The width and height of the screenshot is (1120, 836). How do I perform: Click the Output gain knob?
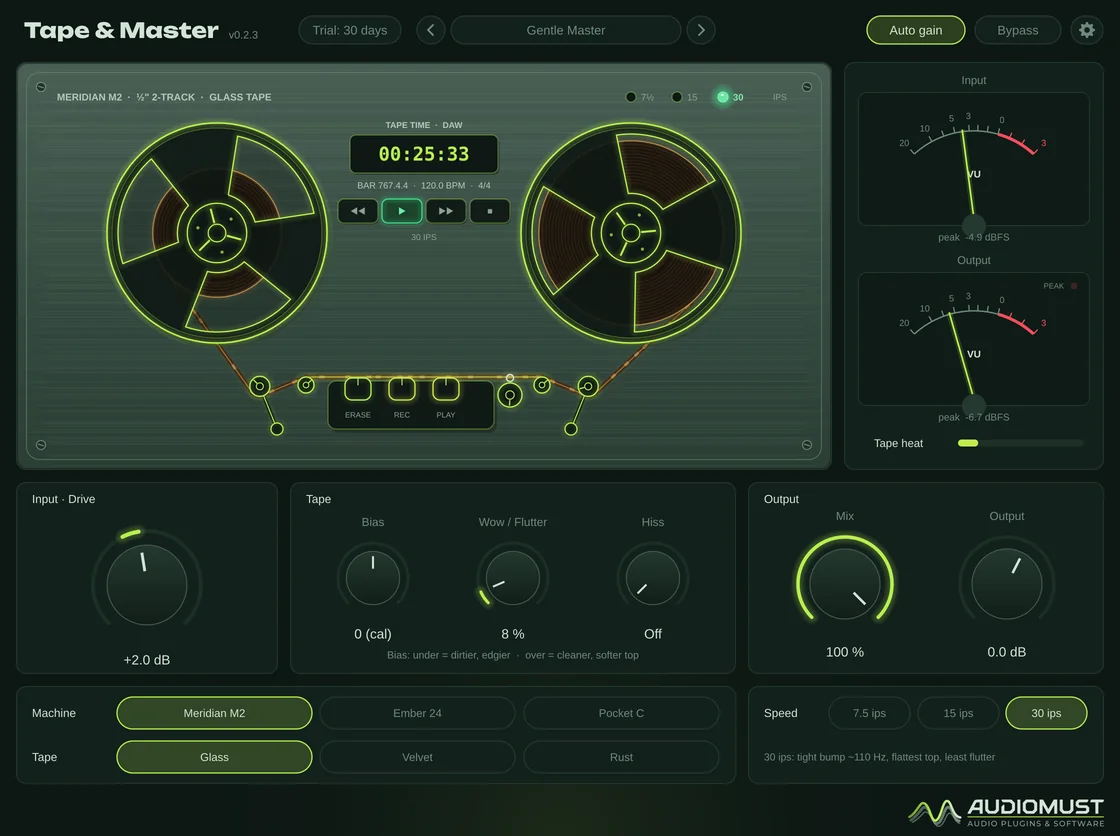1006,584
